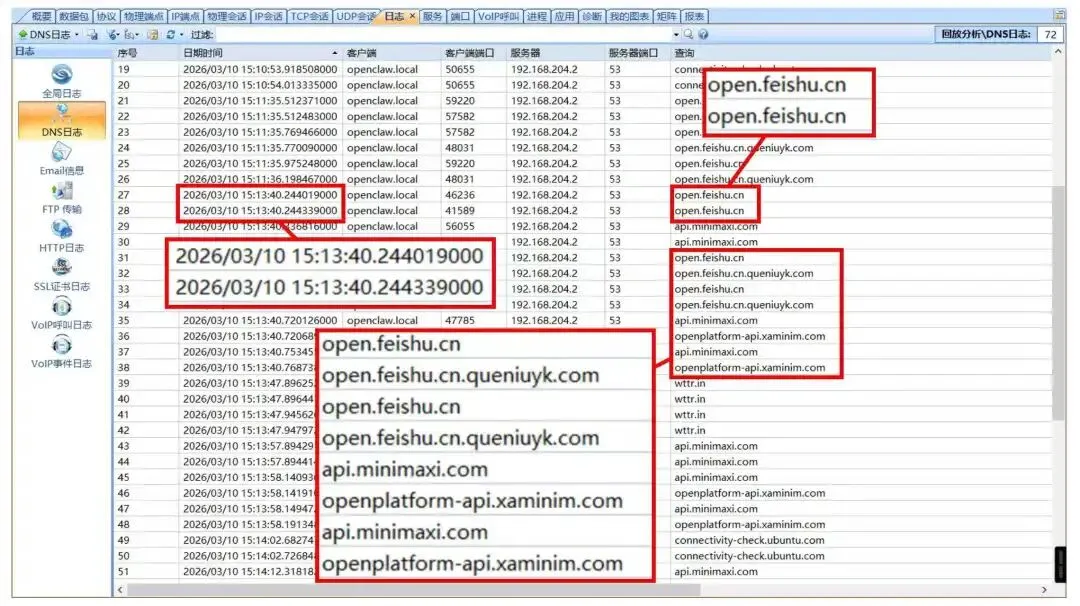Close the 日志 tab with its X
1080x606 pixels.
[412, 16]
